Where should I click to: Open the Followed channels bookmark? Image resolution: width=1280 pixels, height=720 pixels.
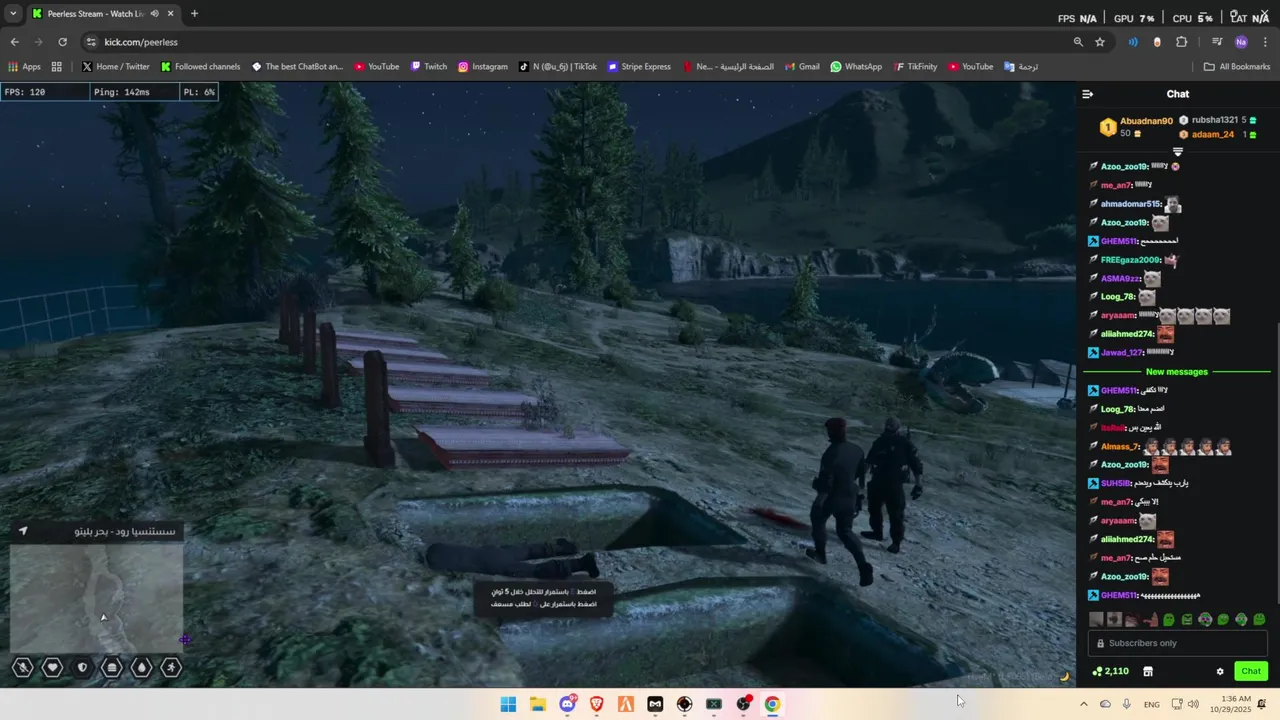tap(200, 67)
